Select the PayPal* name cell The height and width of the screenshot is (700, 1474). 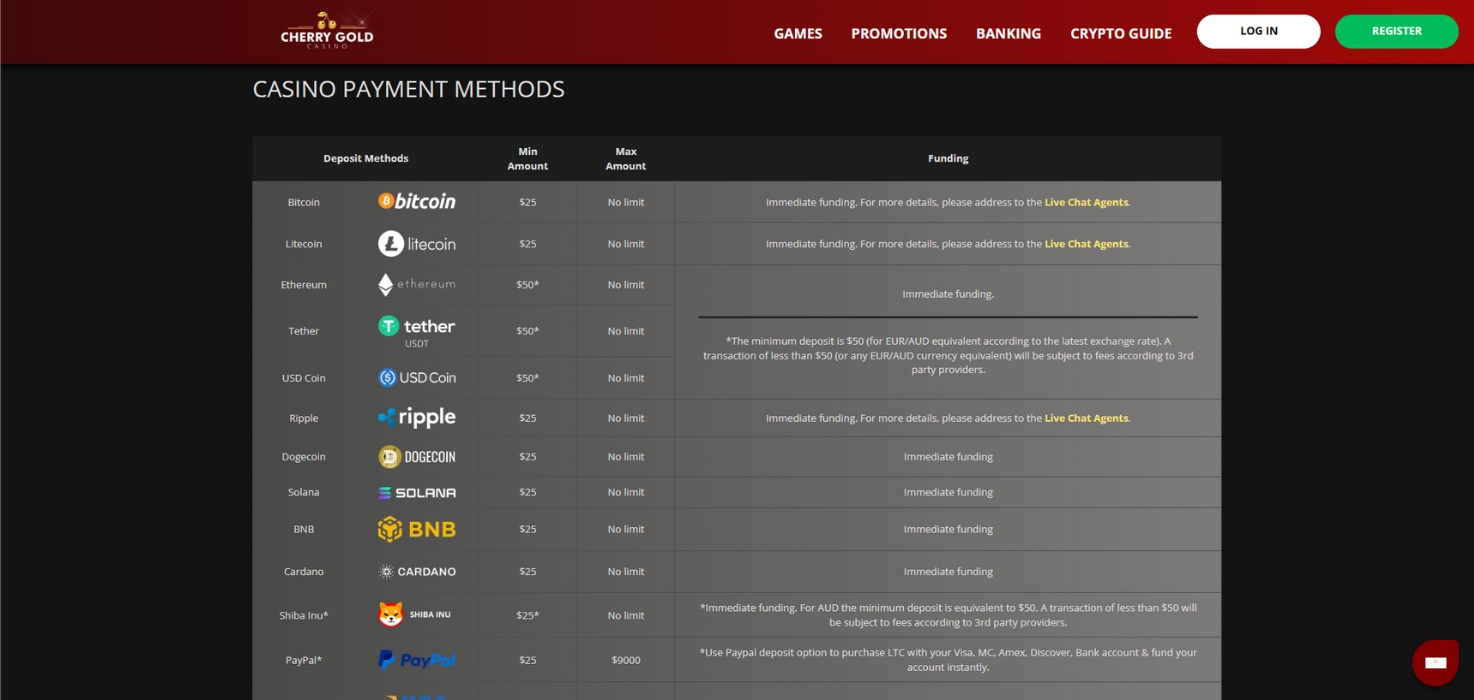[304, 660]
